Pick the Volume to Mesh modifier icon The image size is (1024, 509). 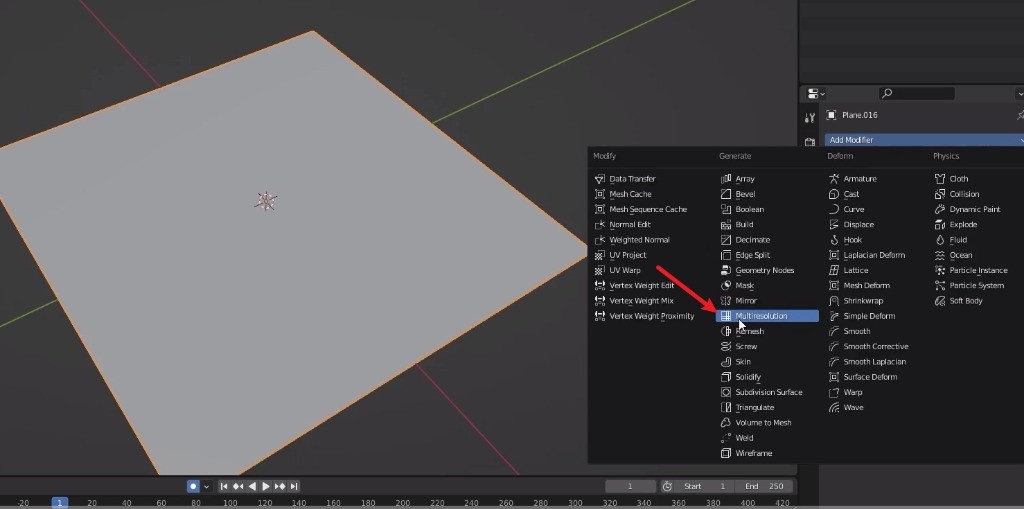point(726,423)
